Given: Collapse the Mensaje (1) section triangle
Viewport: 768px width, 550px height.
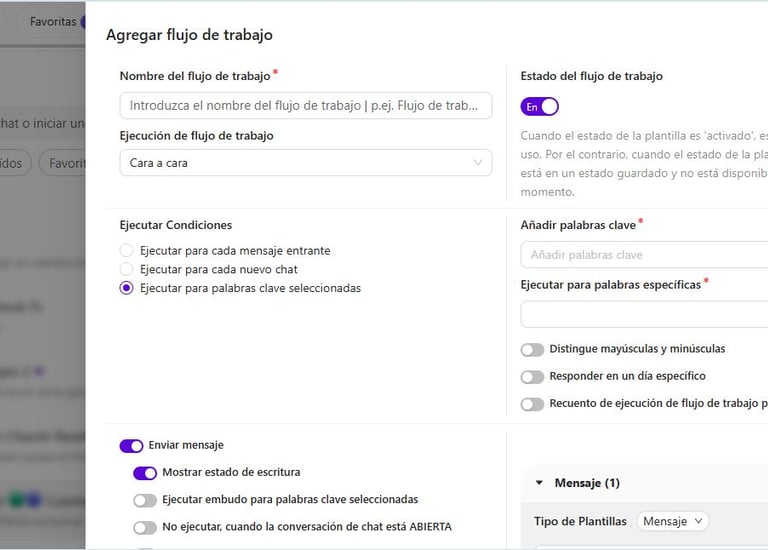Looking at the screenshot, I should 540,483.
